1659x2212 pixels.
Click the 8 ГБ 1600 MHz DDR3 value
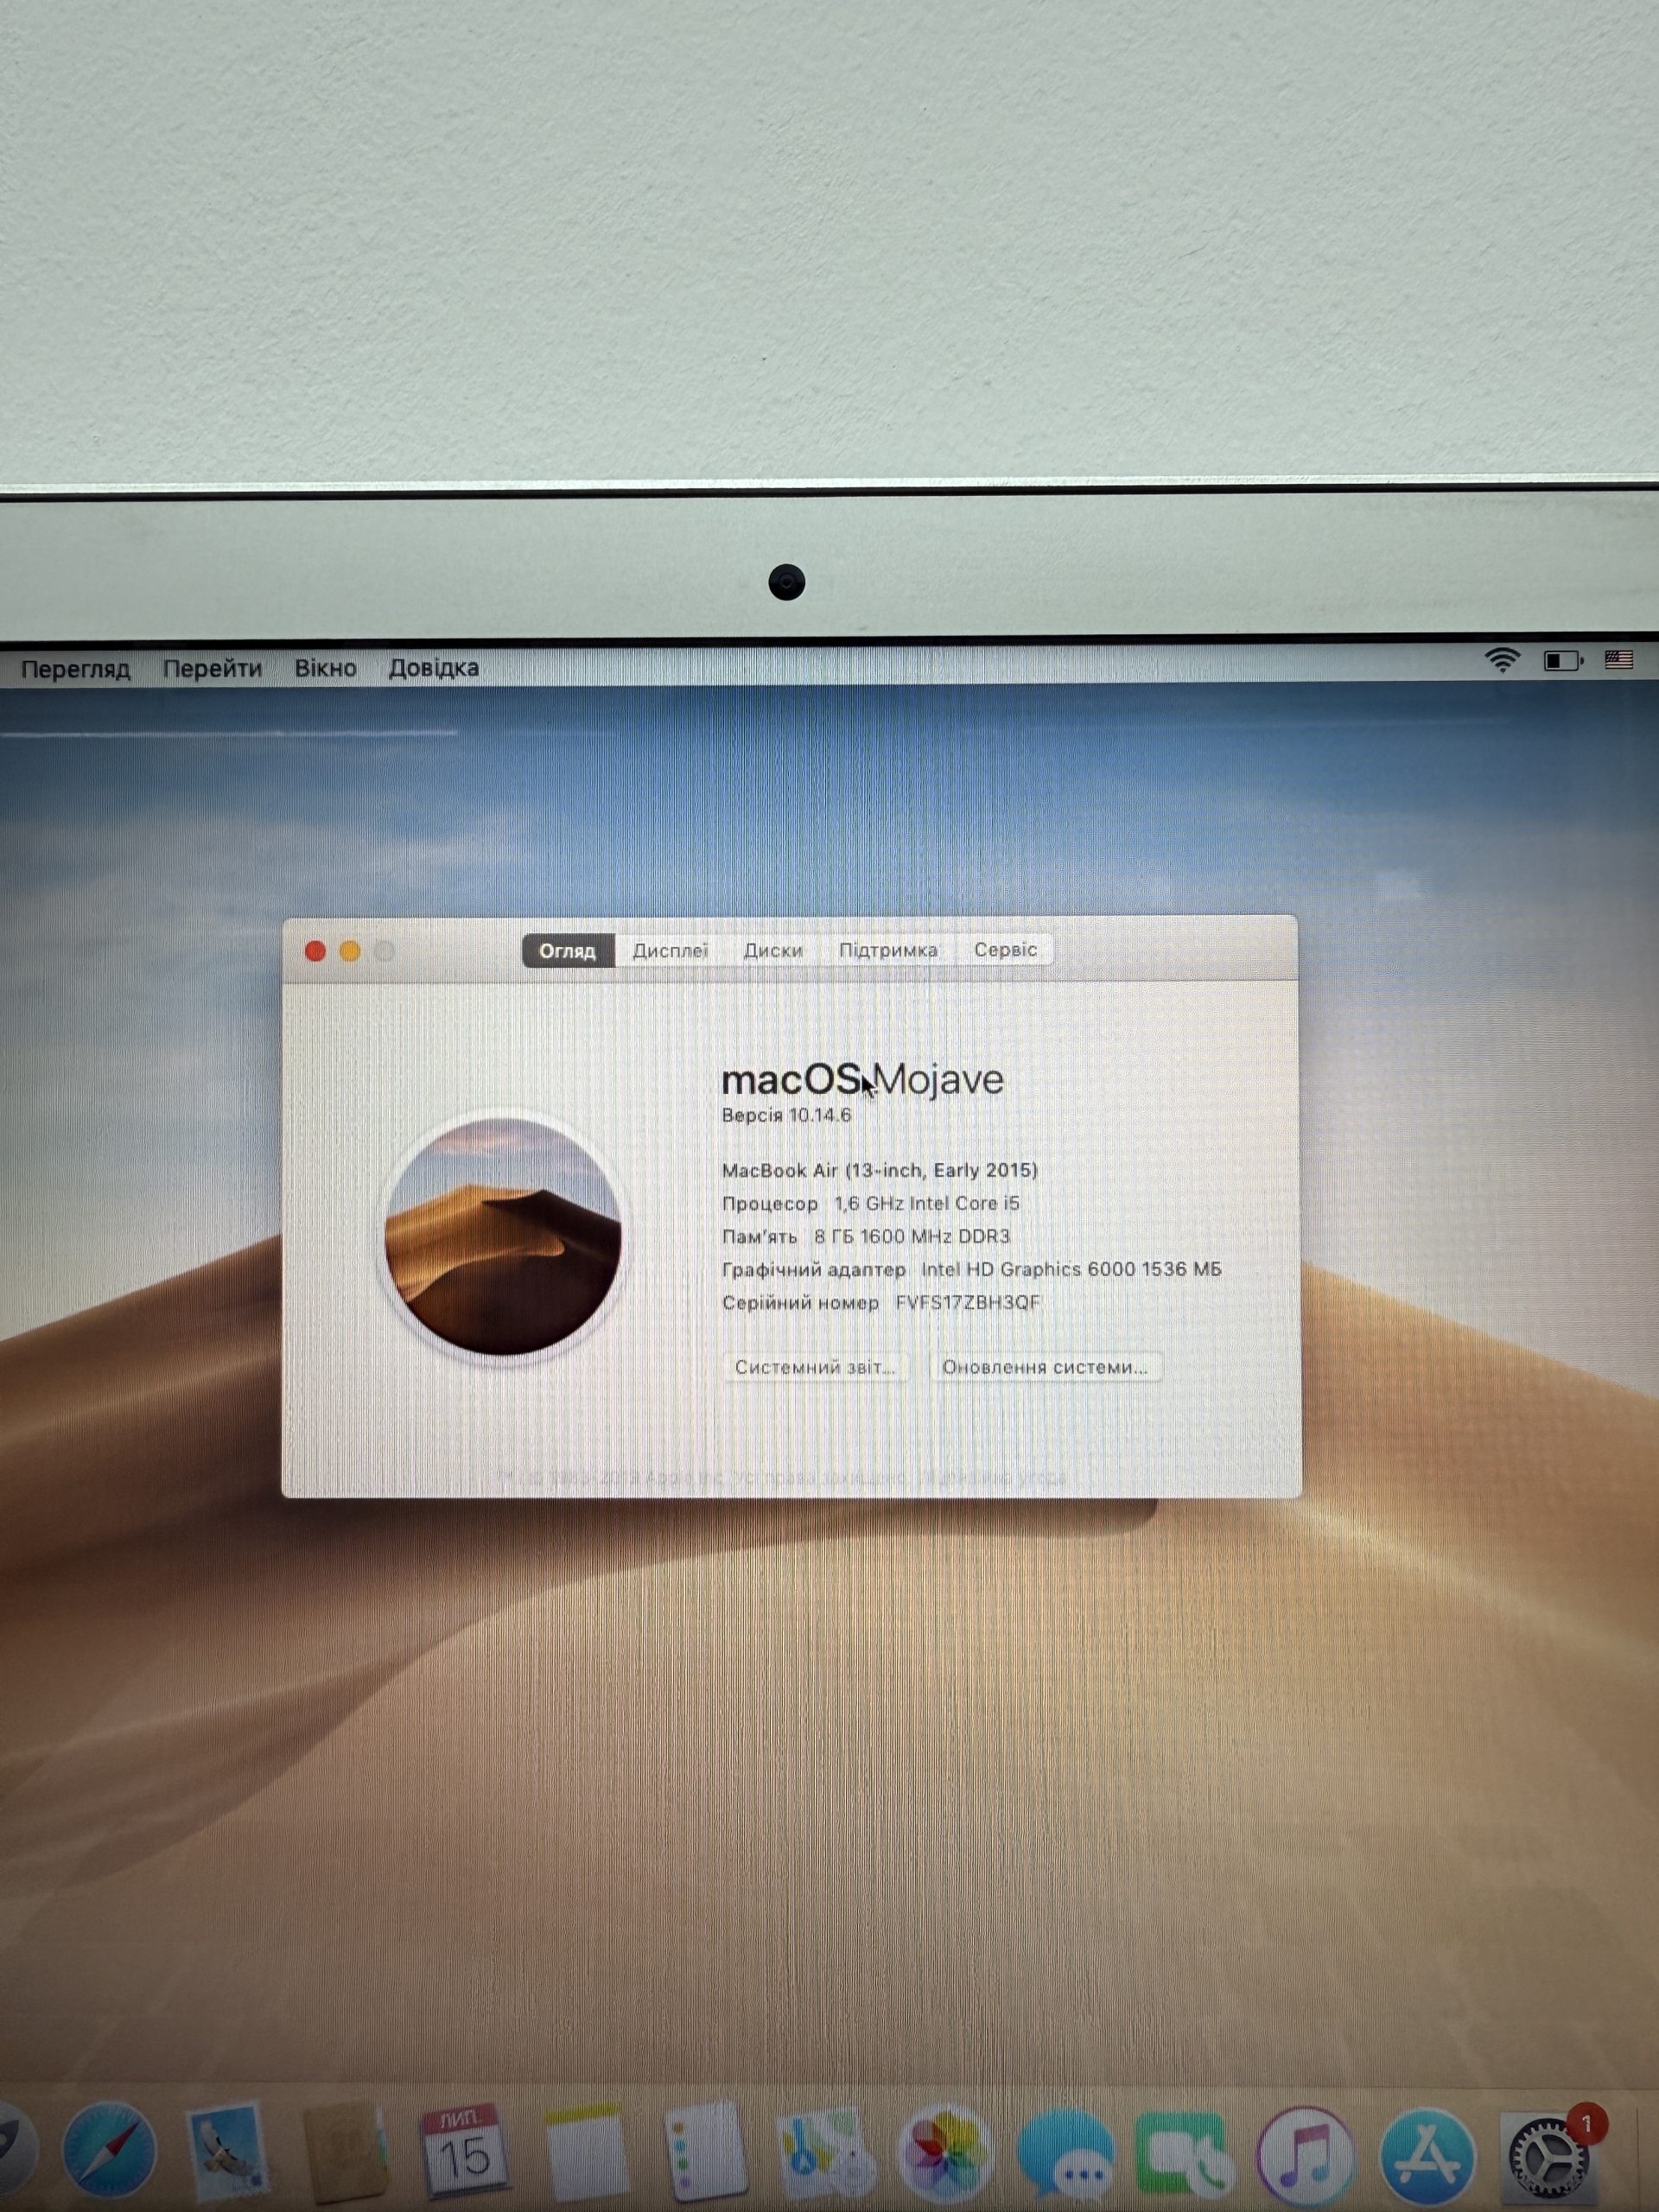(912, 1236)
